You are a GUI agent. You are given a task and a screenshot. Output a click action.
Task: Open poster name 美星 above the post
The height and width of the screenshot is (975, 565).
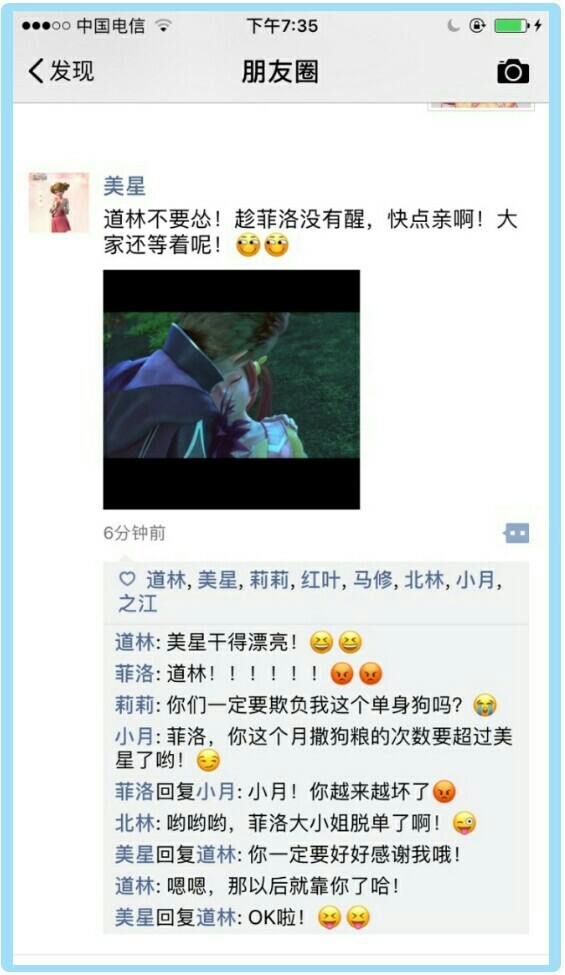coord(124,186)
